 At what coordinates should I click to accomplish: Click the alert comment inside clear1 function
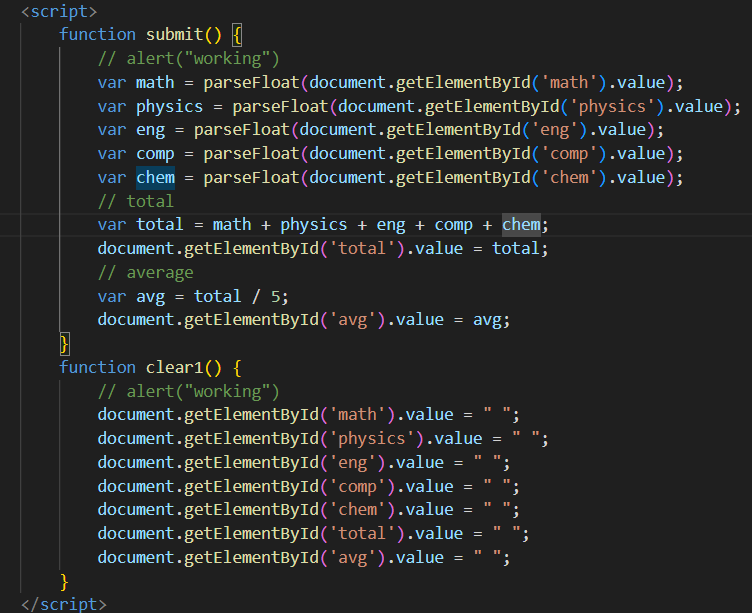tap(188, 391)
